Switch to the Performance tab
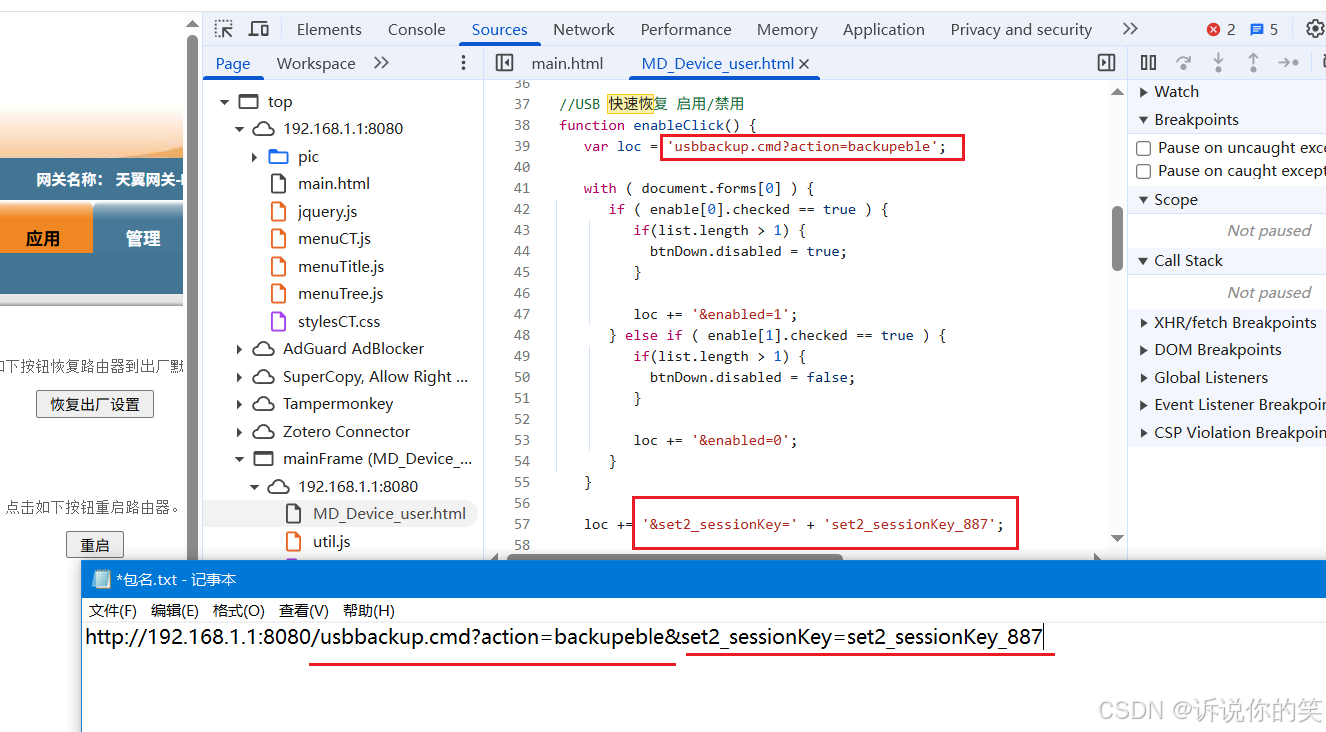The image size is (1326, 732). tap(686, 29)
